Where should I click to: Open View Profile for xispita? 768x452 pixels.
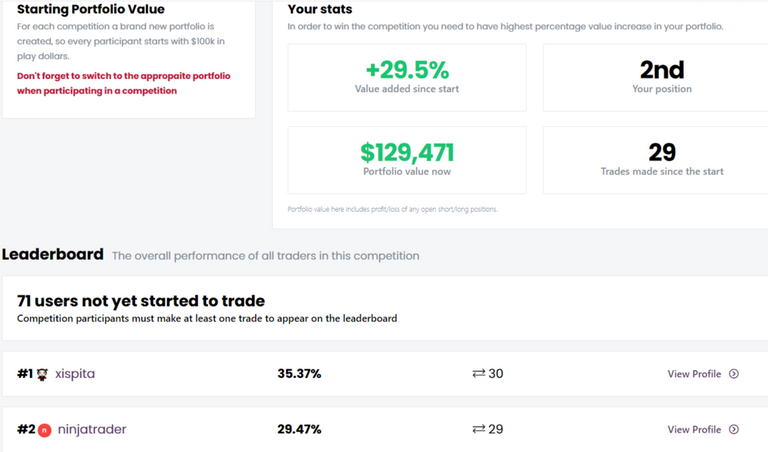point(694,374)
